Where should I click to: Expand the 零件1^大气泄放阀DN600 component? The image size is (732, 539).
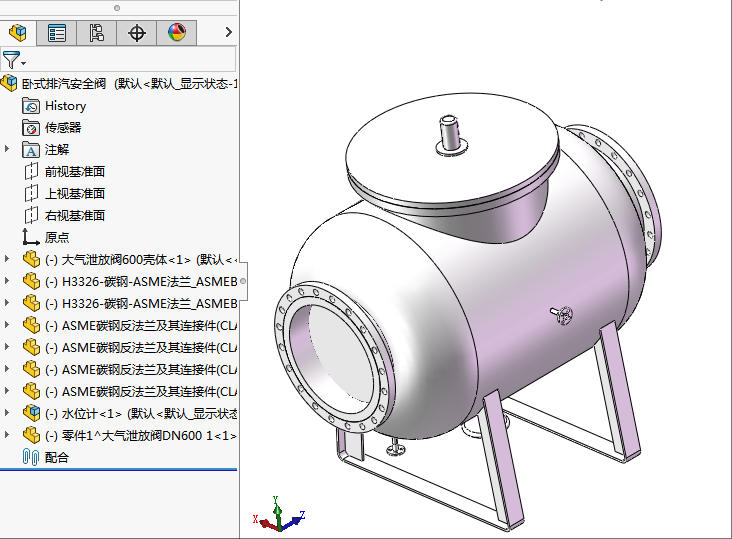(x=7, y=434)
